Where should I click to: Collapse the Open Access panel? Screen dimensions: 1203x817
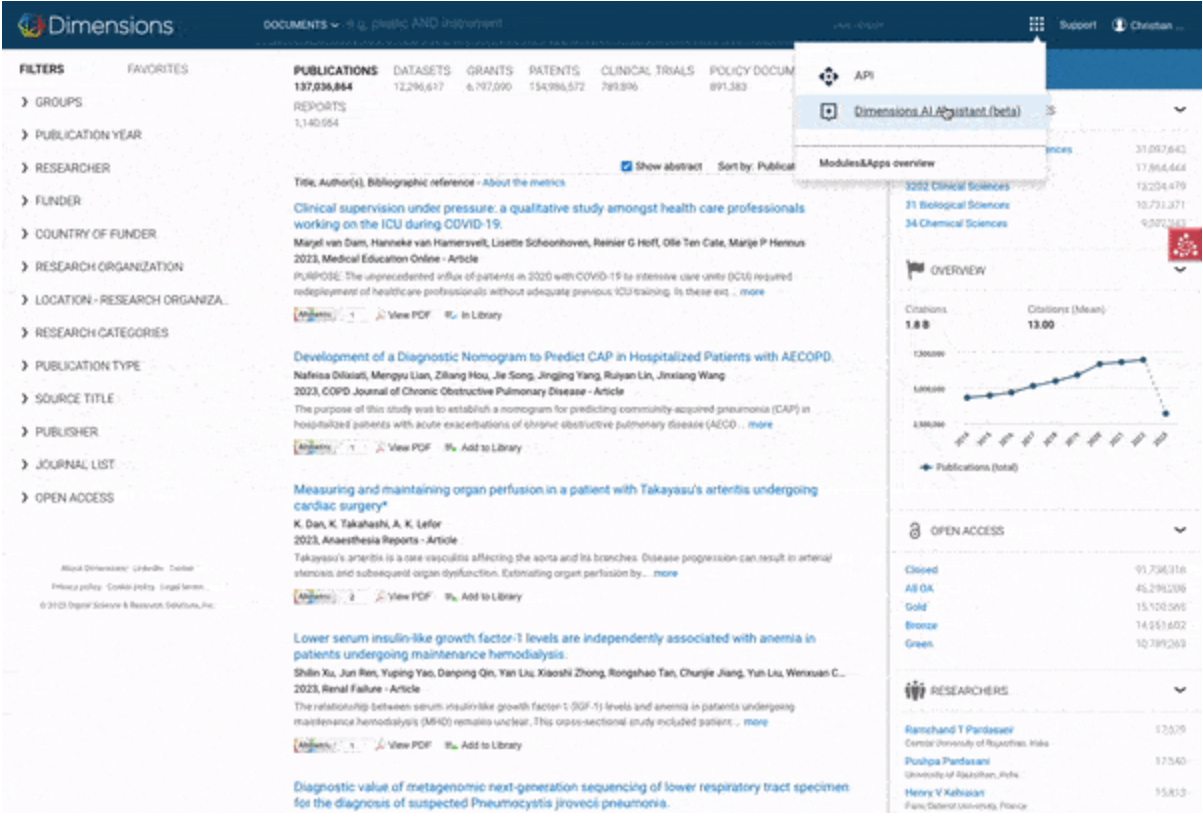1178,530
